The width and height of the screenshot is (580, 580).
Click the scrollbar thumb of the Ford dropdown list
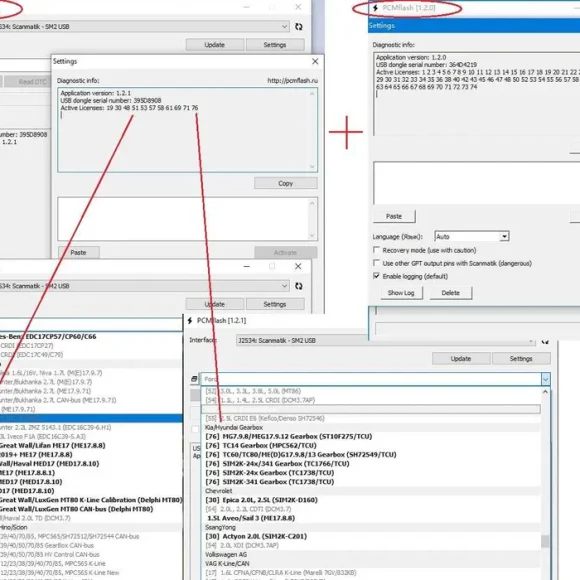coord(545,541)
